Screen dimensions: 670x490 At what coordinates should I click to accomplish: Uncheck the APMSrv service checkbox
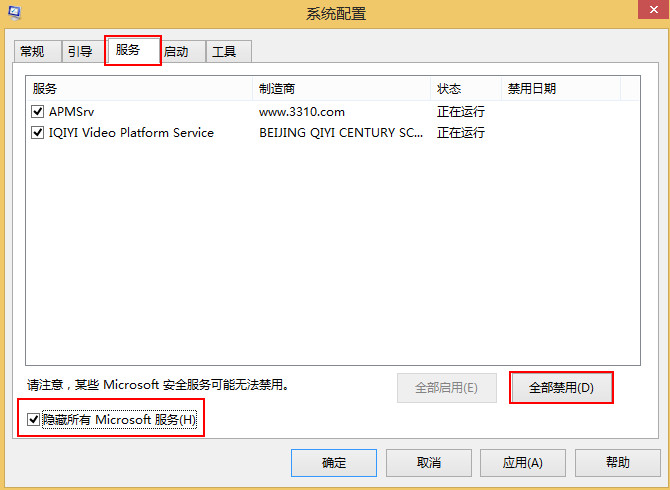[38, 111]
